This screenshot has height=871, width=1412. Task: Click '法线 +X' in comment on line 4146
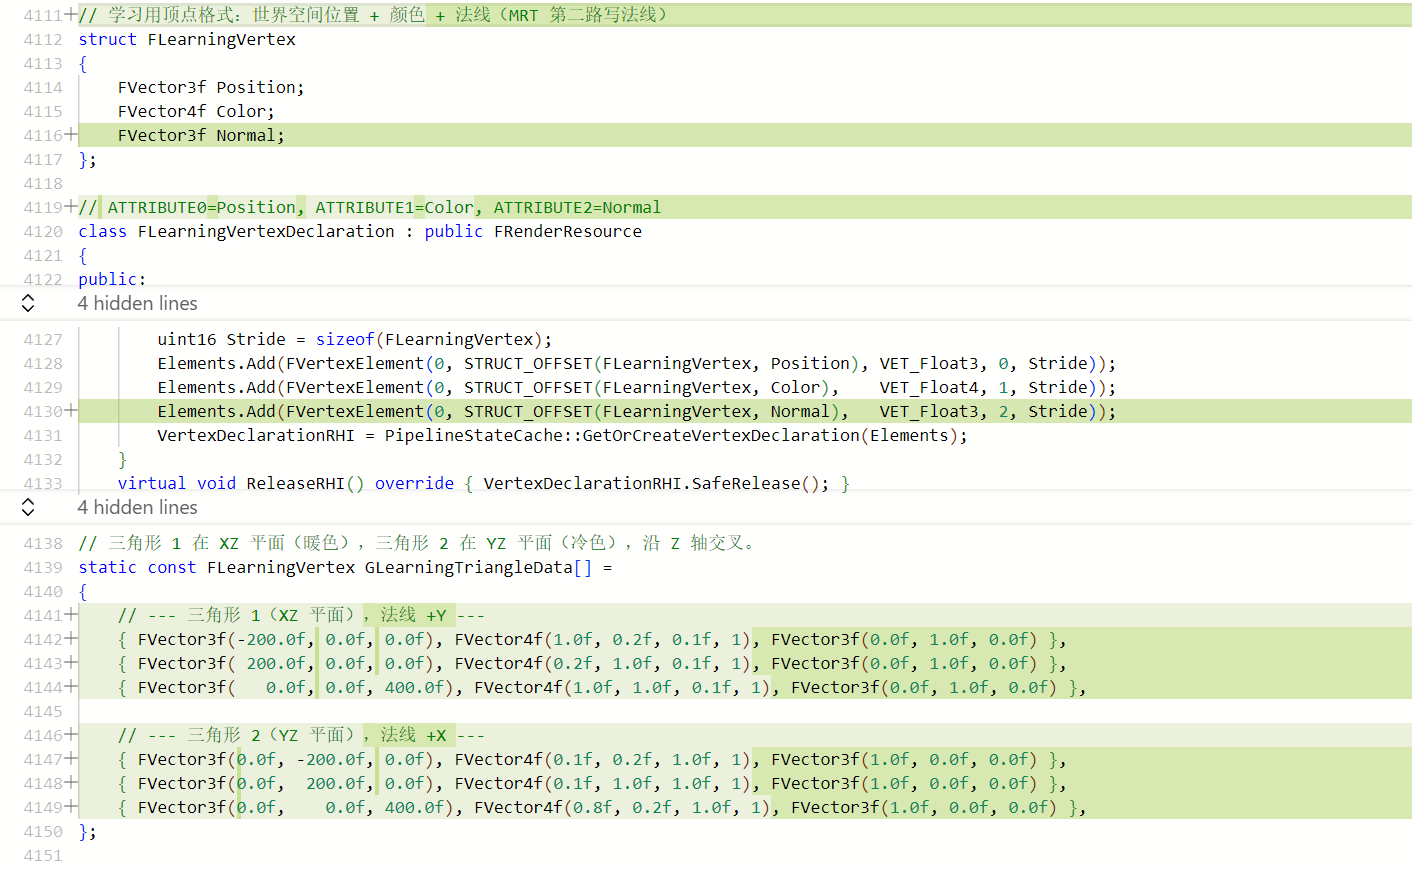[x=413, y=735]
